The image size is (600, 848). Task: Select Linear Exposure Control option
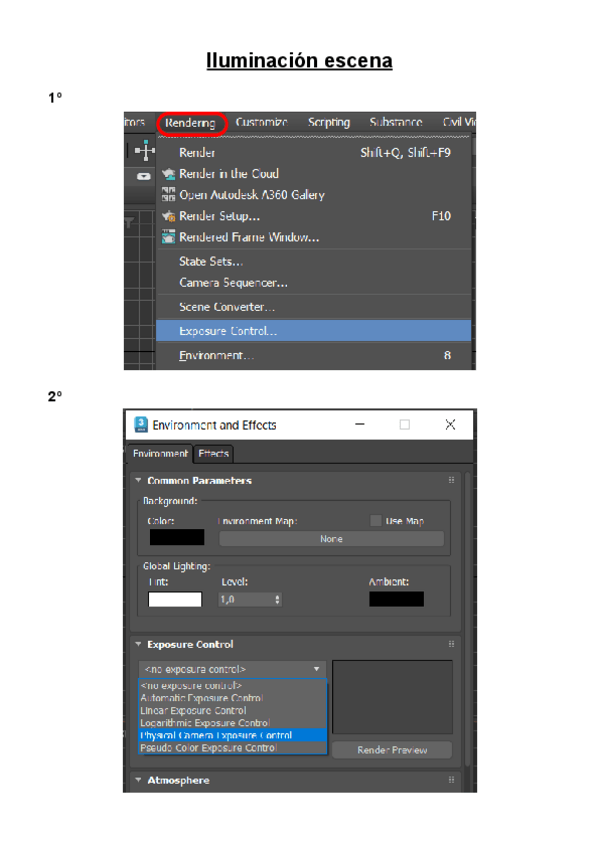233,710
